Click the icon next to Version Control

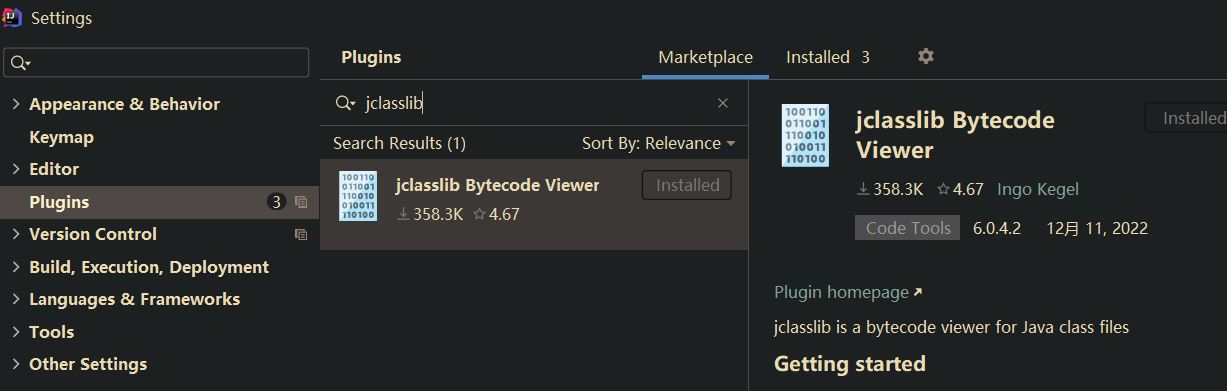click(301, 234)
